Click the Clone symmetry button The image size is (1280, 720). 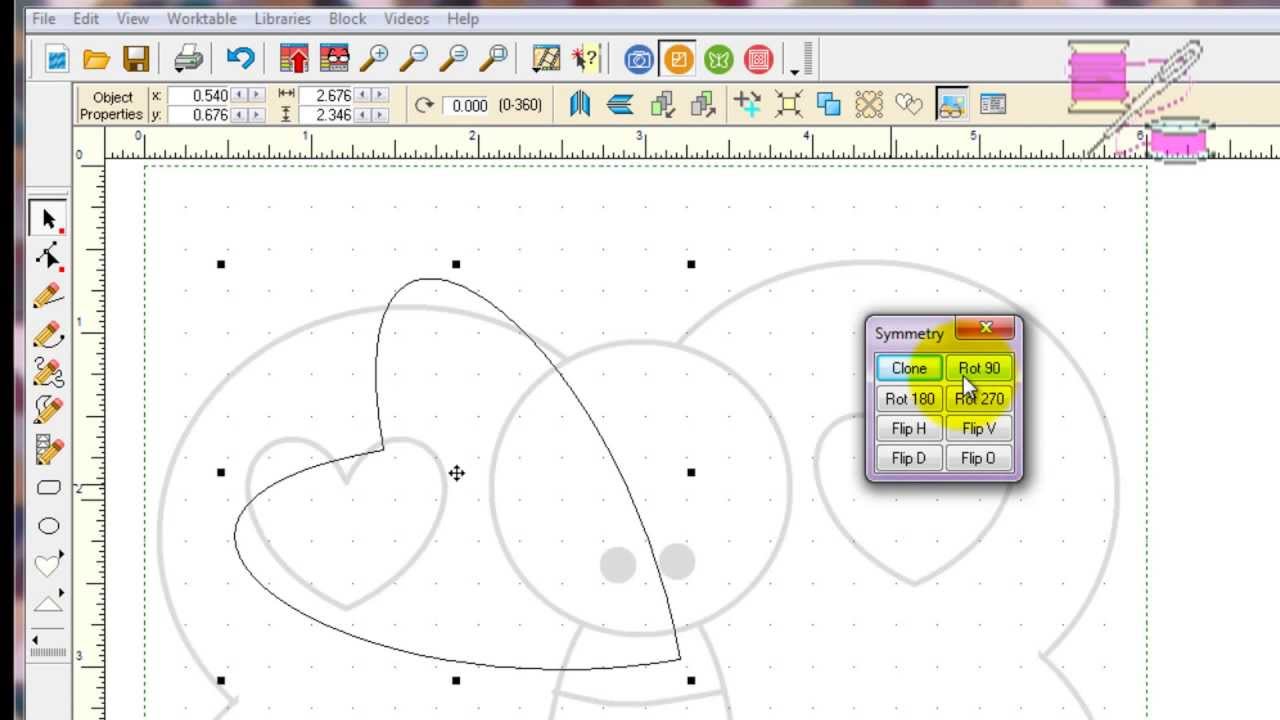coord(909,368)
